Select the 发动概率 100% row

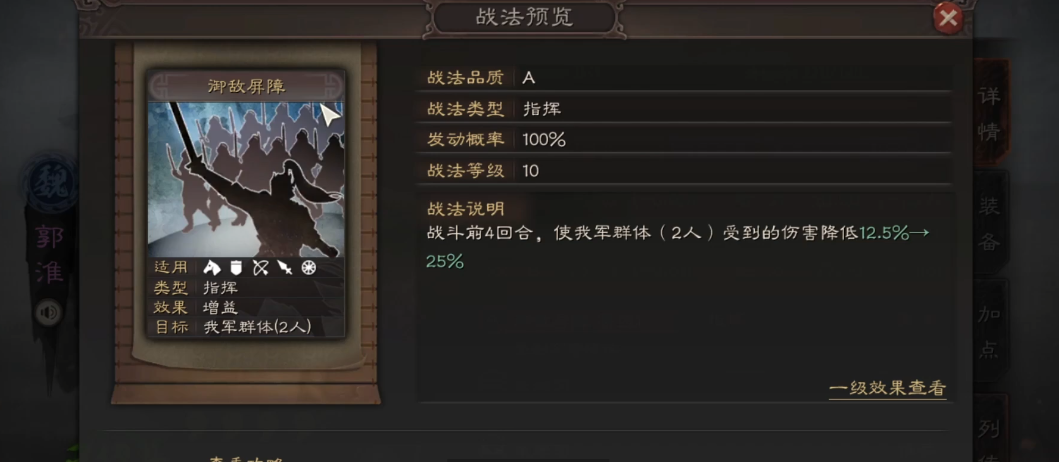(683, 140)
